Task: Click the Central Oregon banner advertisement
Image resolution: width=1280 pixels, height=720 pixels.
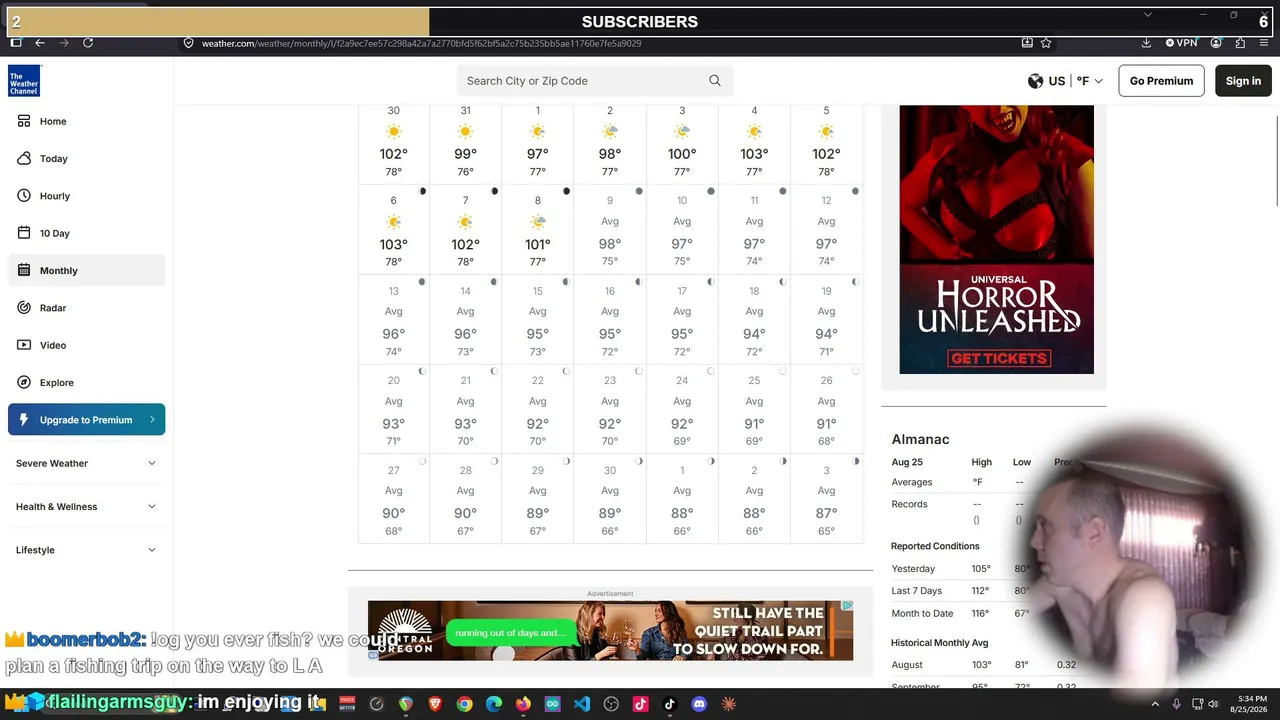Action: click(610, 631)
